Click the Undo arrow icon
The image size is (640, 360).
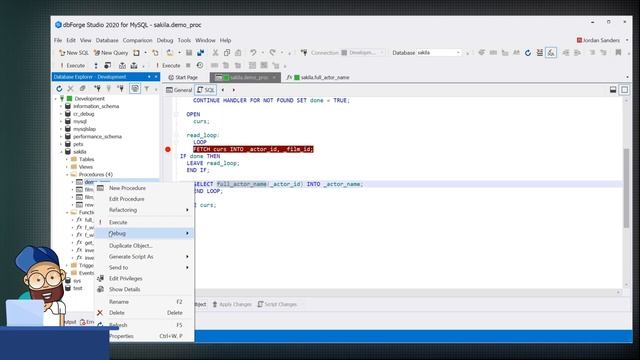[x=253, y=53]
